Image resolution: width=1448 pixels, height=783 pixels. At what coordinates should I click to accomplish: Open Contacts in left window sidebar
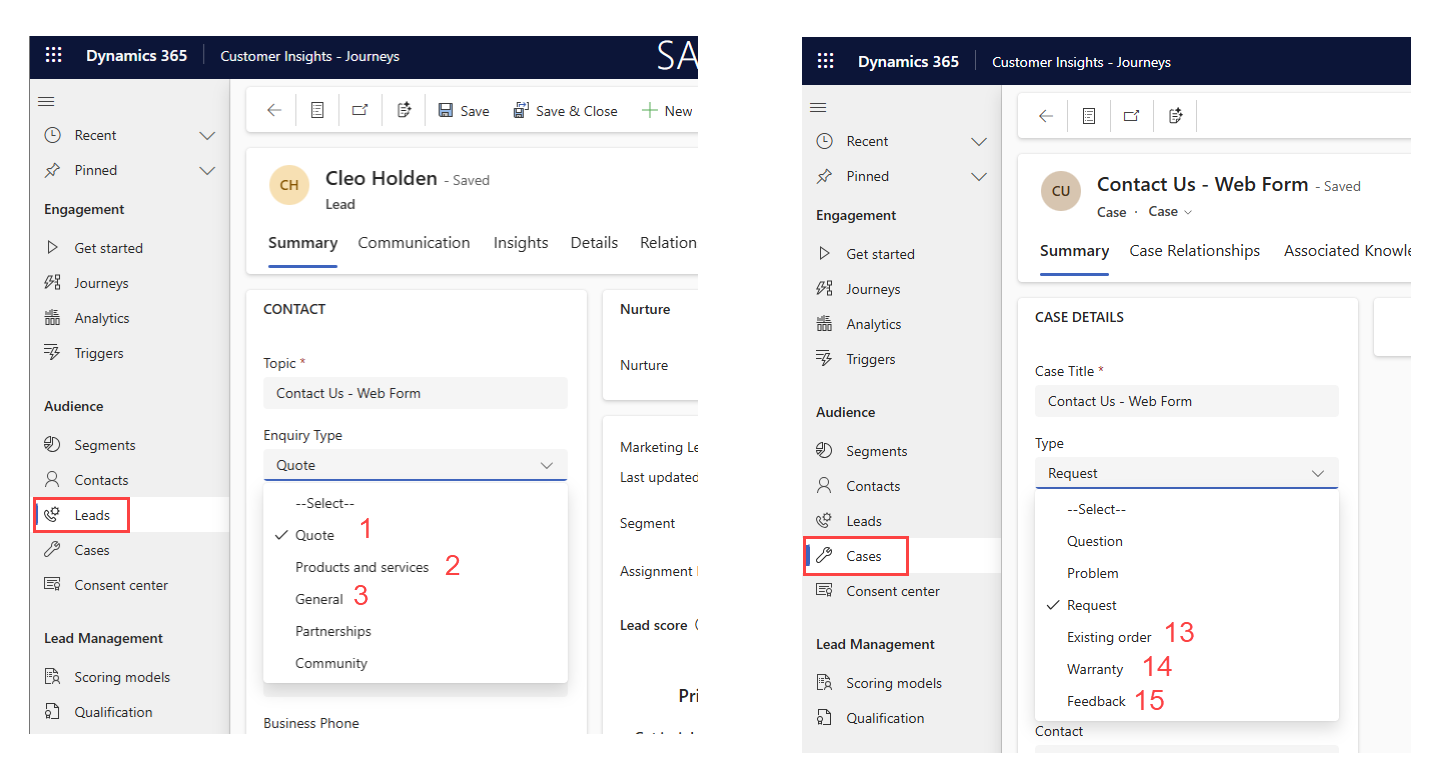101,480
